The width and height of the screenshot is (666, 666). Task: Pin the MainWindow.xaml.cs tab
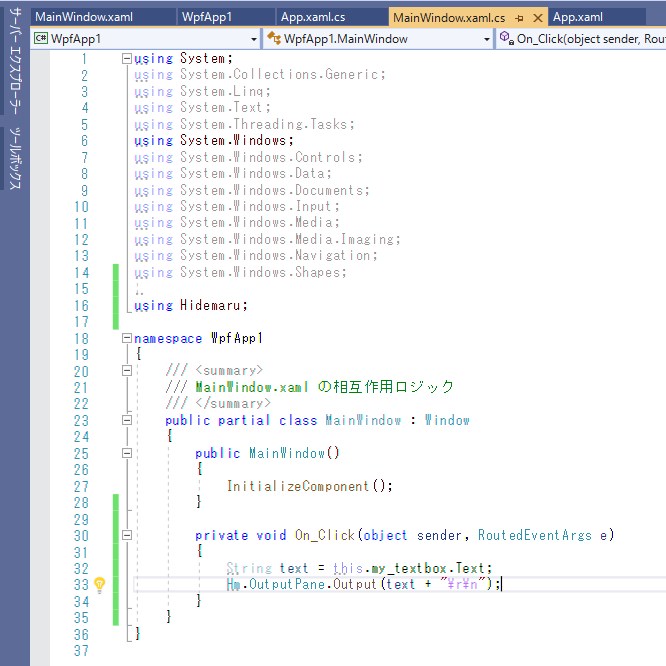coord(518,18)
